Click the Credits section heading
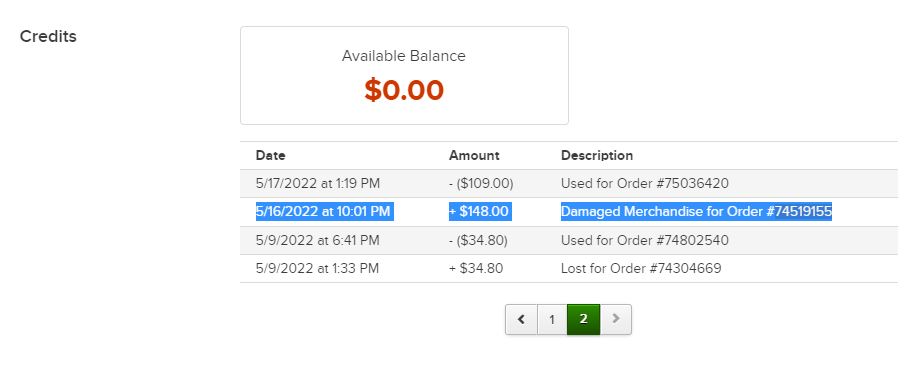921x373 pixels. [48, 36]
